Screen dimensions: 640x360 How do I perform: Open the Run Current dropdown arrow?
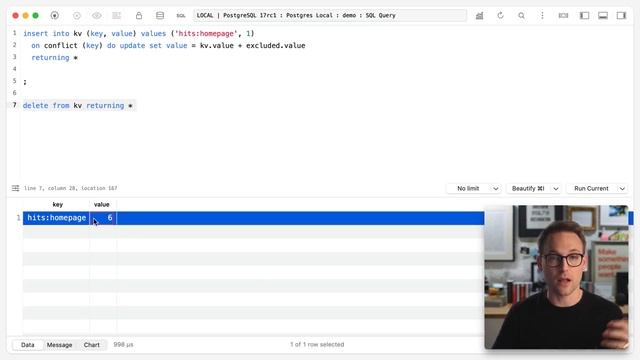622,189
